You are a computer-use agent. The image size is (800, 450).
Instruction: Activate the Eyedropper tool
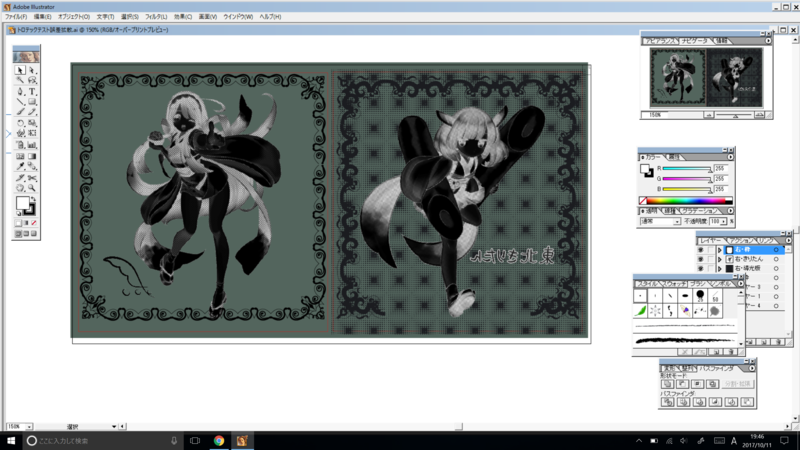pyautogui.click(x=20, y=166)
